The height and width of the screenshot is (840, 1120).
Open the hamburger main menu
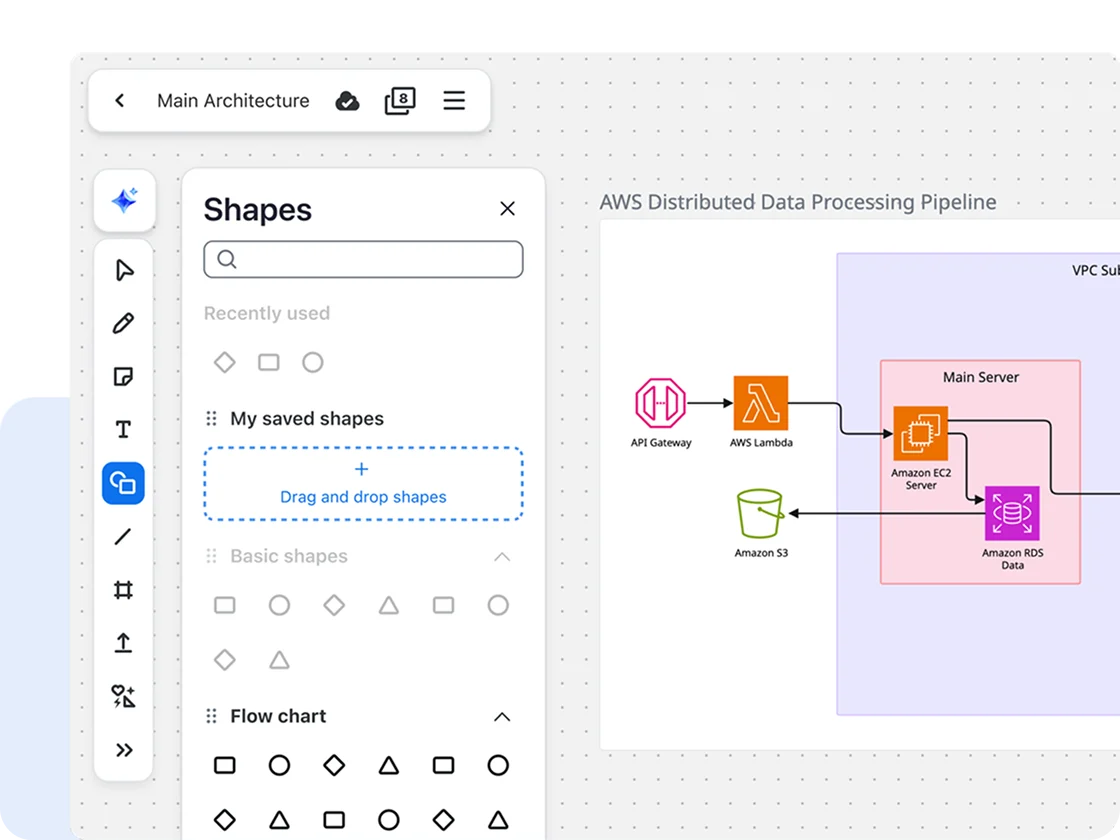click(454, 101)
